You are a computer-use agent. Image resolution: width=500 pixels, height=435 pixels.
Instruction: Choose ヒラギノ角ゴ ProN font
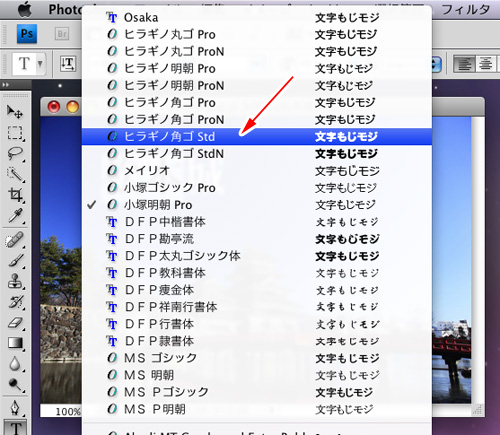click(257, 119)
